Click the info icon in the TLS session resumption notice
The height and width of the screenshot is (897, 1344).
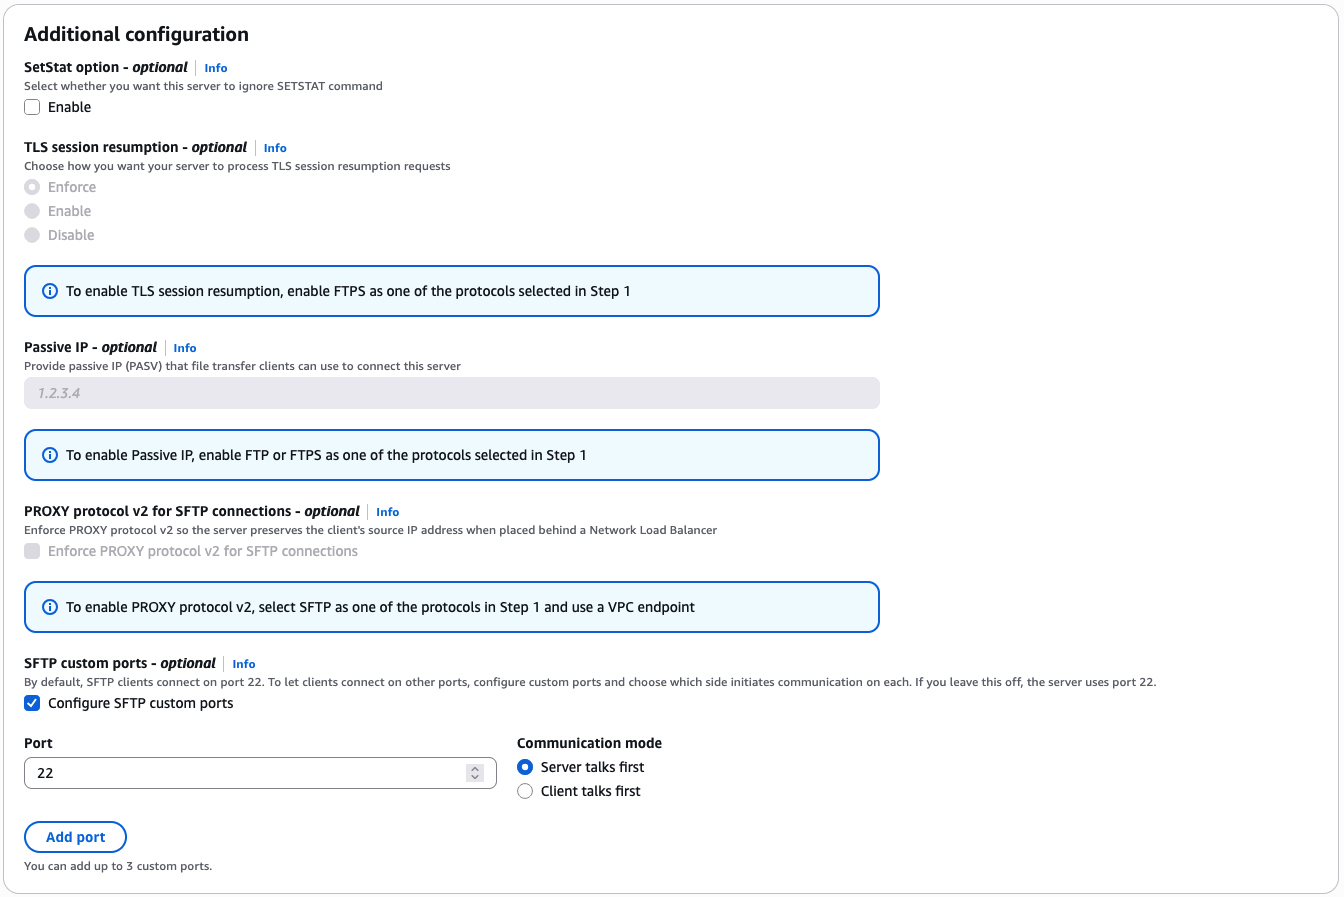tap(50, 291)
